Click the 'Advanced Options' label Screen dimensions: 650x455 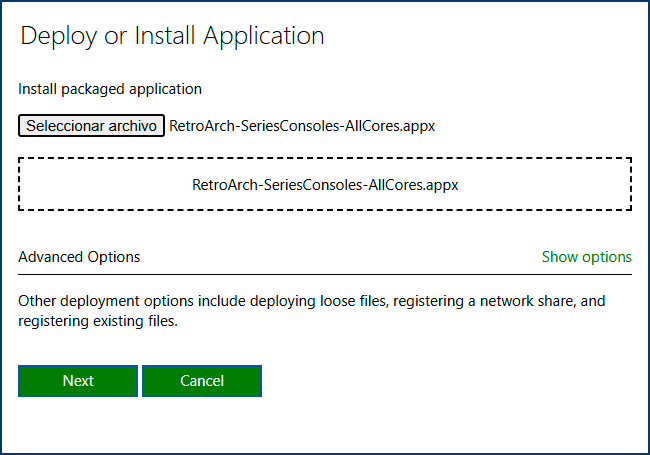(79, 257)
